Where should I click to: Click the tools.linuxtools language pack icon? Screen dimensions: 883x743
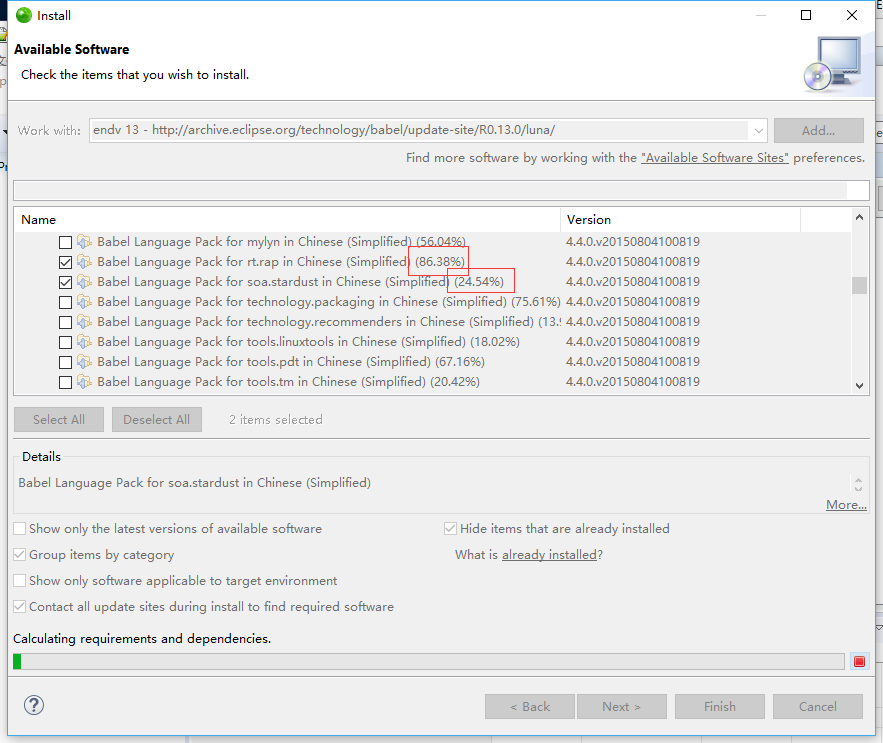[84, 342]
